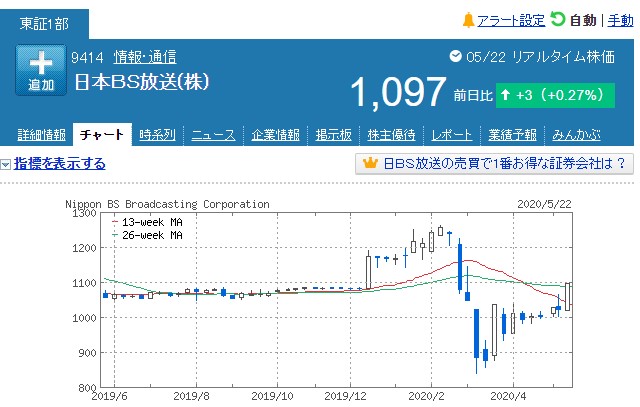
Task: Click the chart title Nippon BS Broadcasting Corporation
Action: [x=167, y=204]
